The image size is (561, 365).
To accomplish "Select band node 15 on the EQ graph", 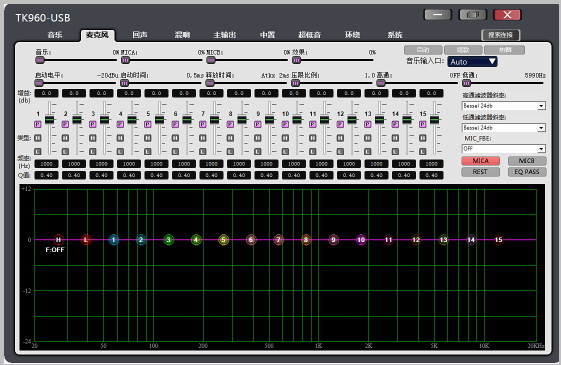I will (499, 239).
